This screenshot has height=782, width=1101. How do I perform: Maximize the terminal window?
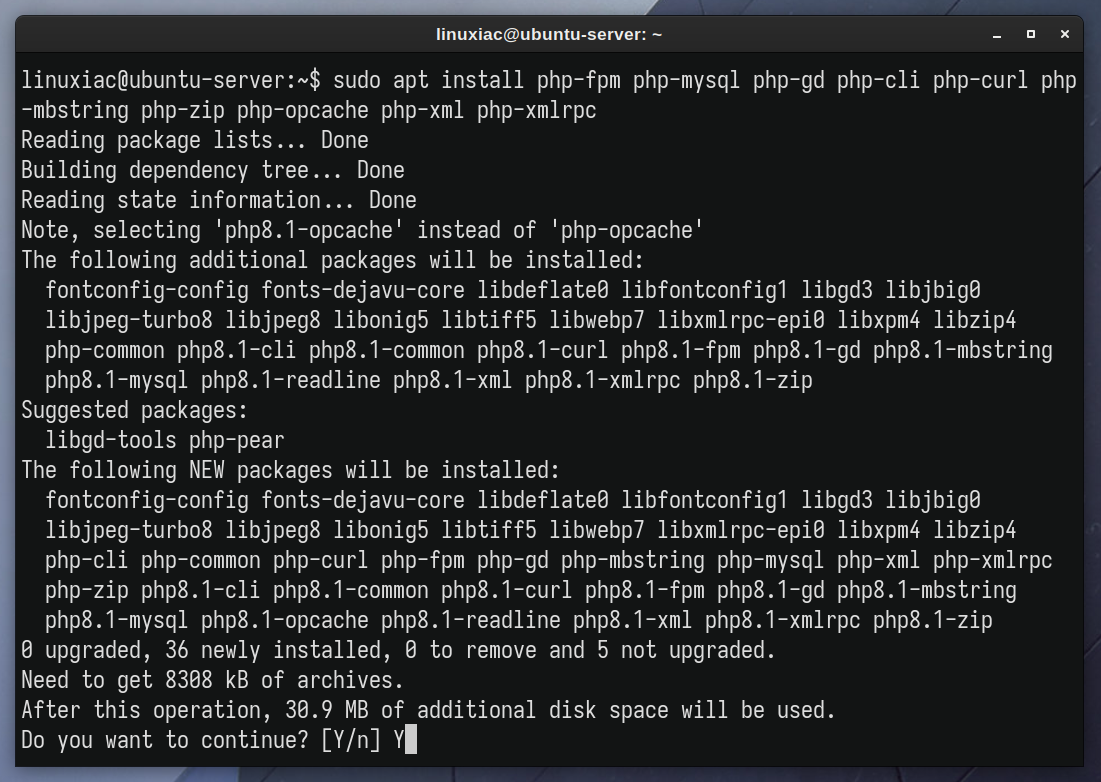(1031, 34)
